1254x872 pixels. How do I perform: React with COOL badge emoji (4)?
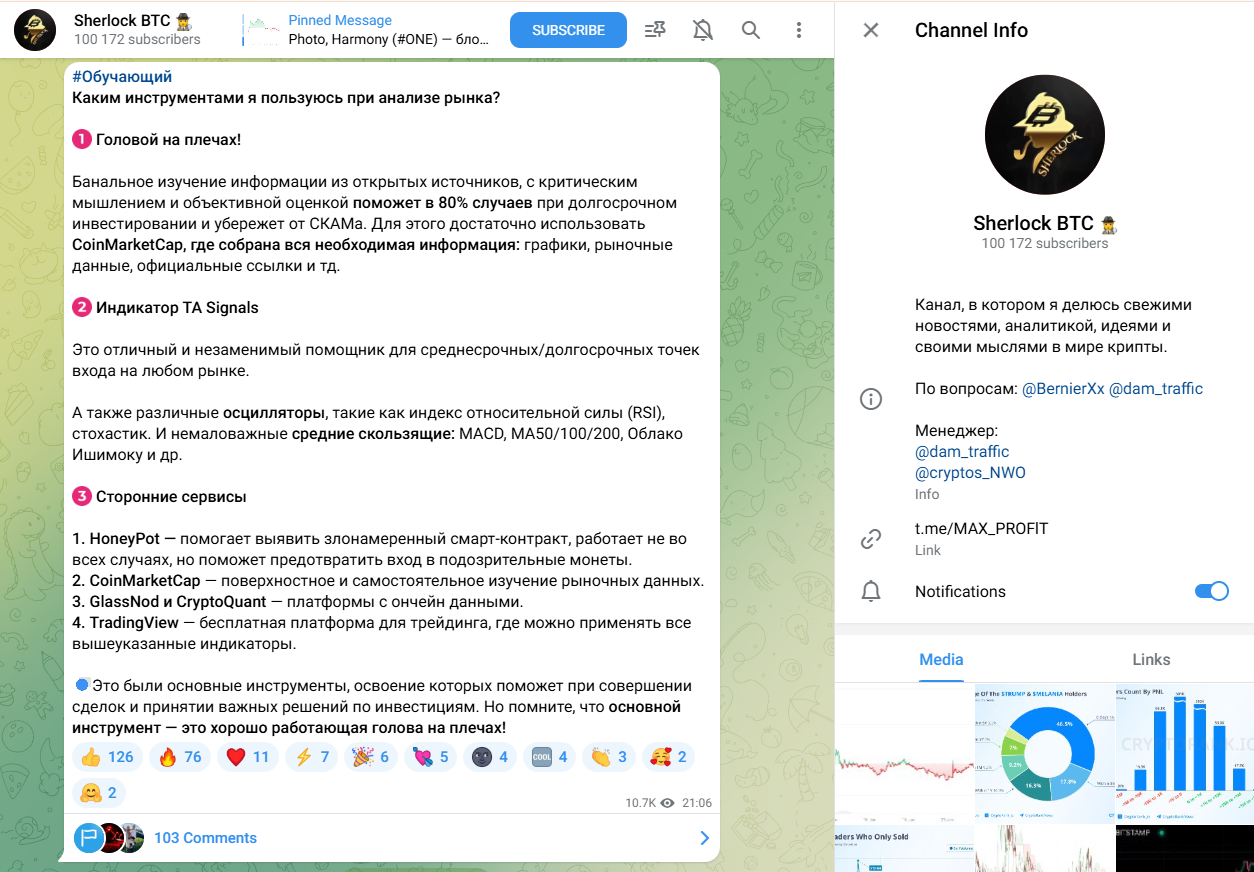[551, 757]
